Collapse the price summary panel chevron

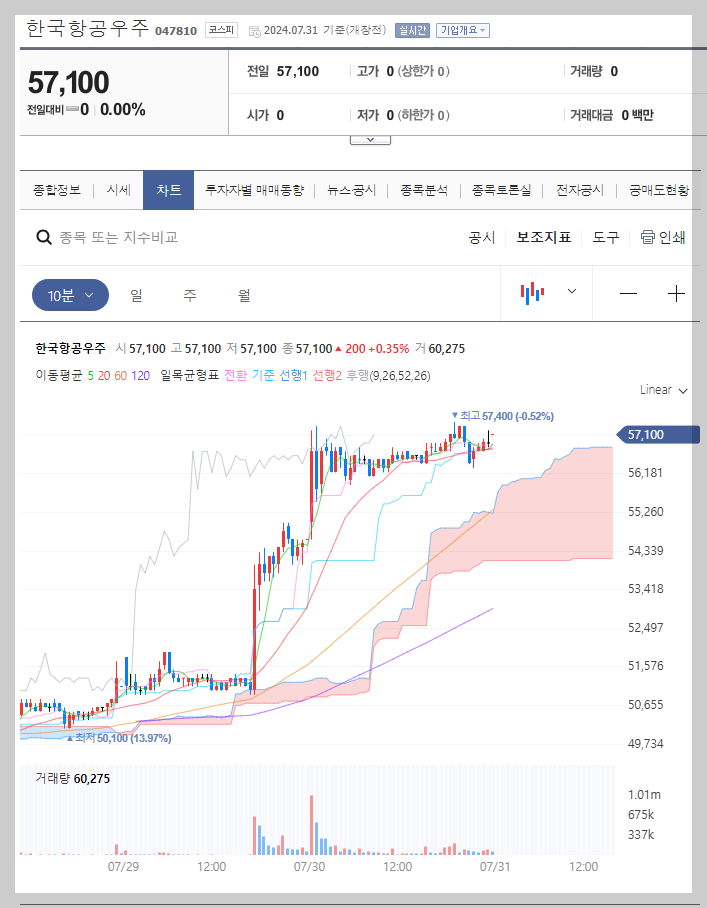coord(370,139)
